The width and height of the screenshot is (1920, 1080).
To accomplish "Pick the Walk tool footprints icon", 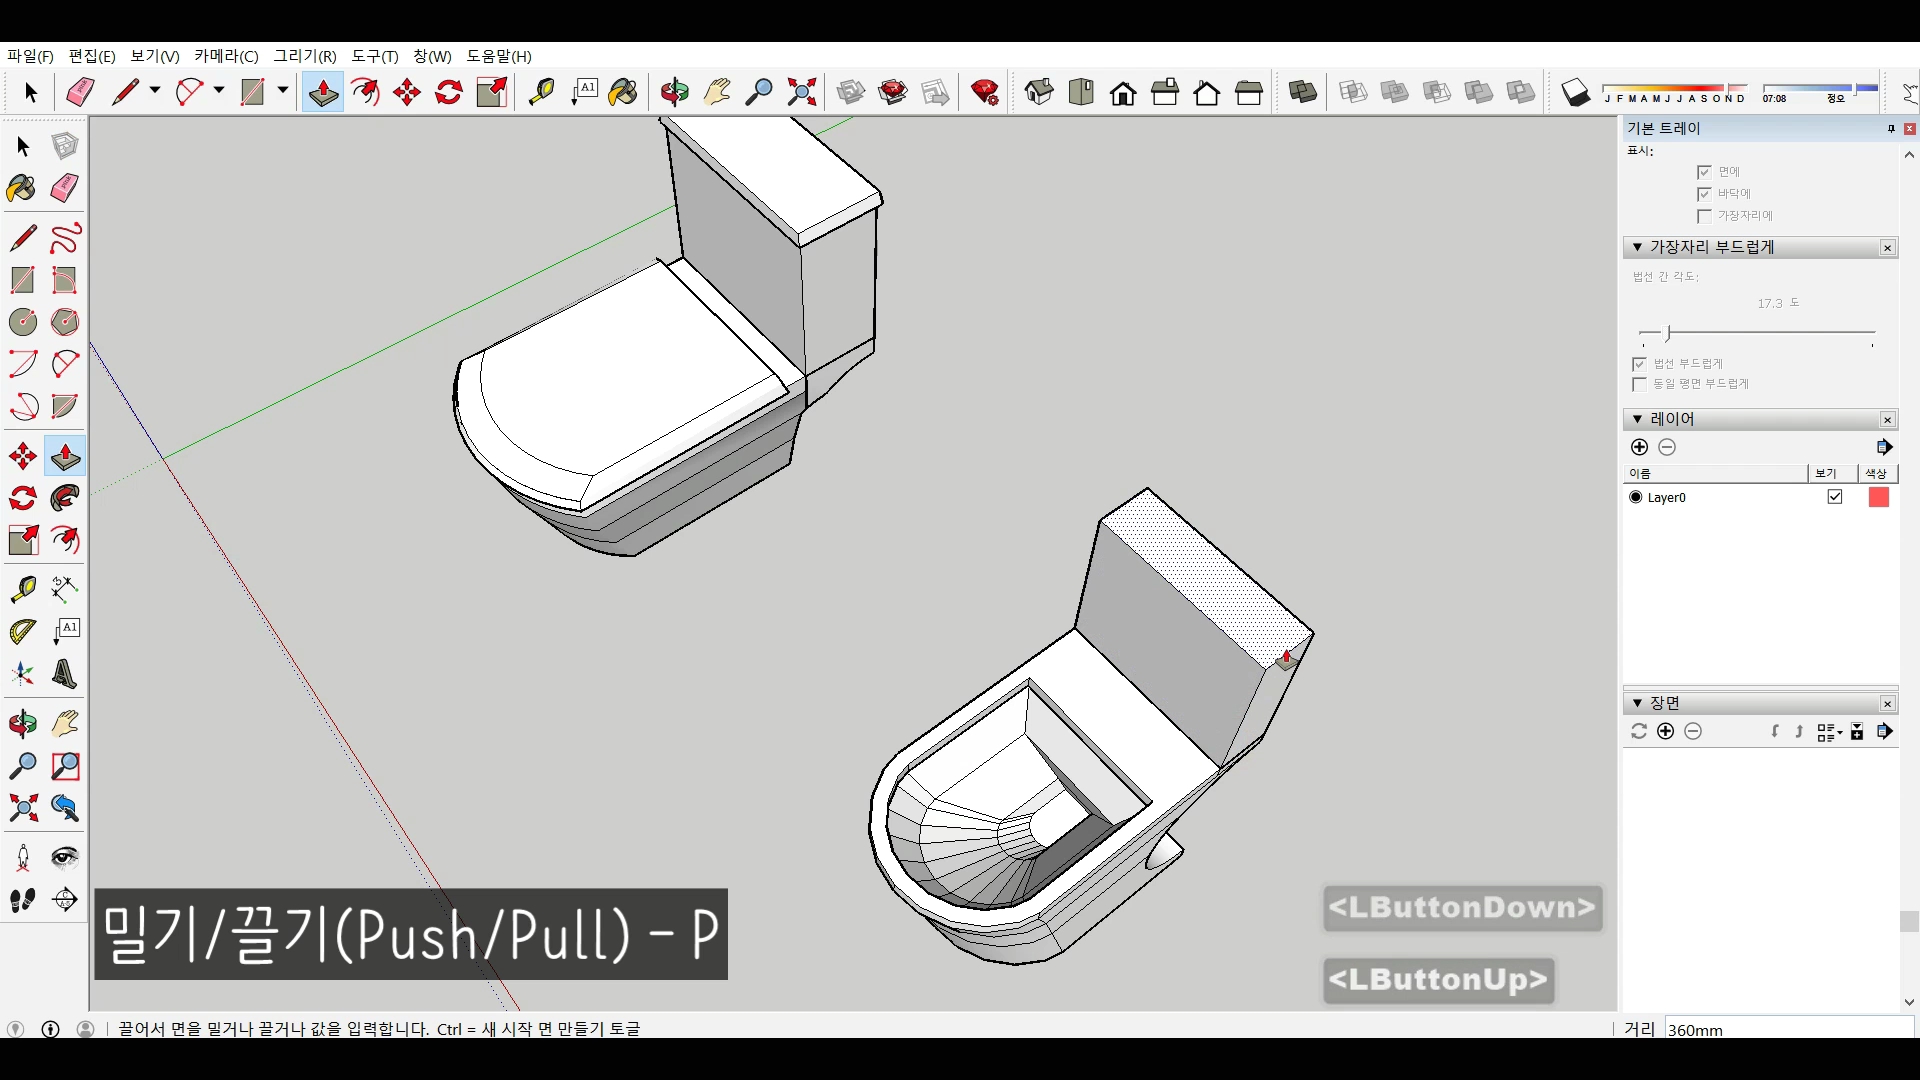I will 22,900.
